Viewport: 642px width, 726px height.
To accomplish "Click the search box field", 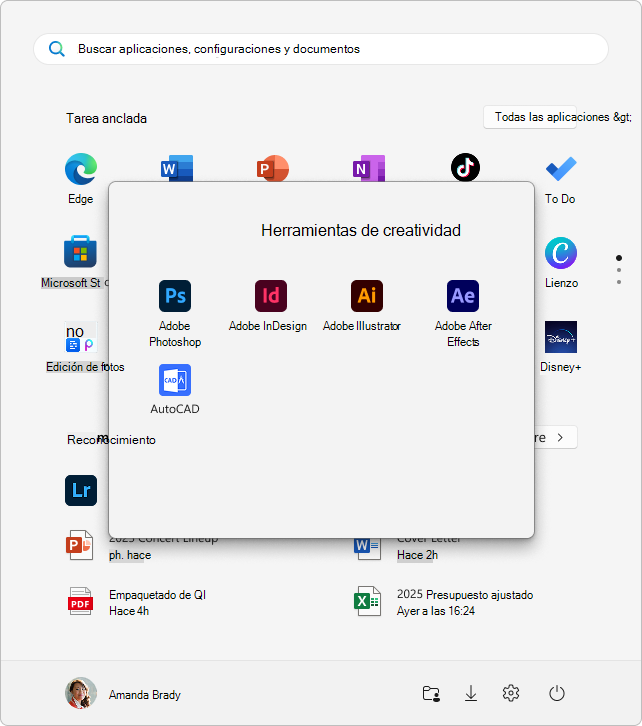I will (321, 49).
